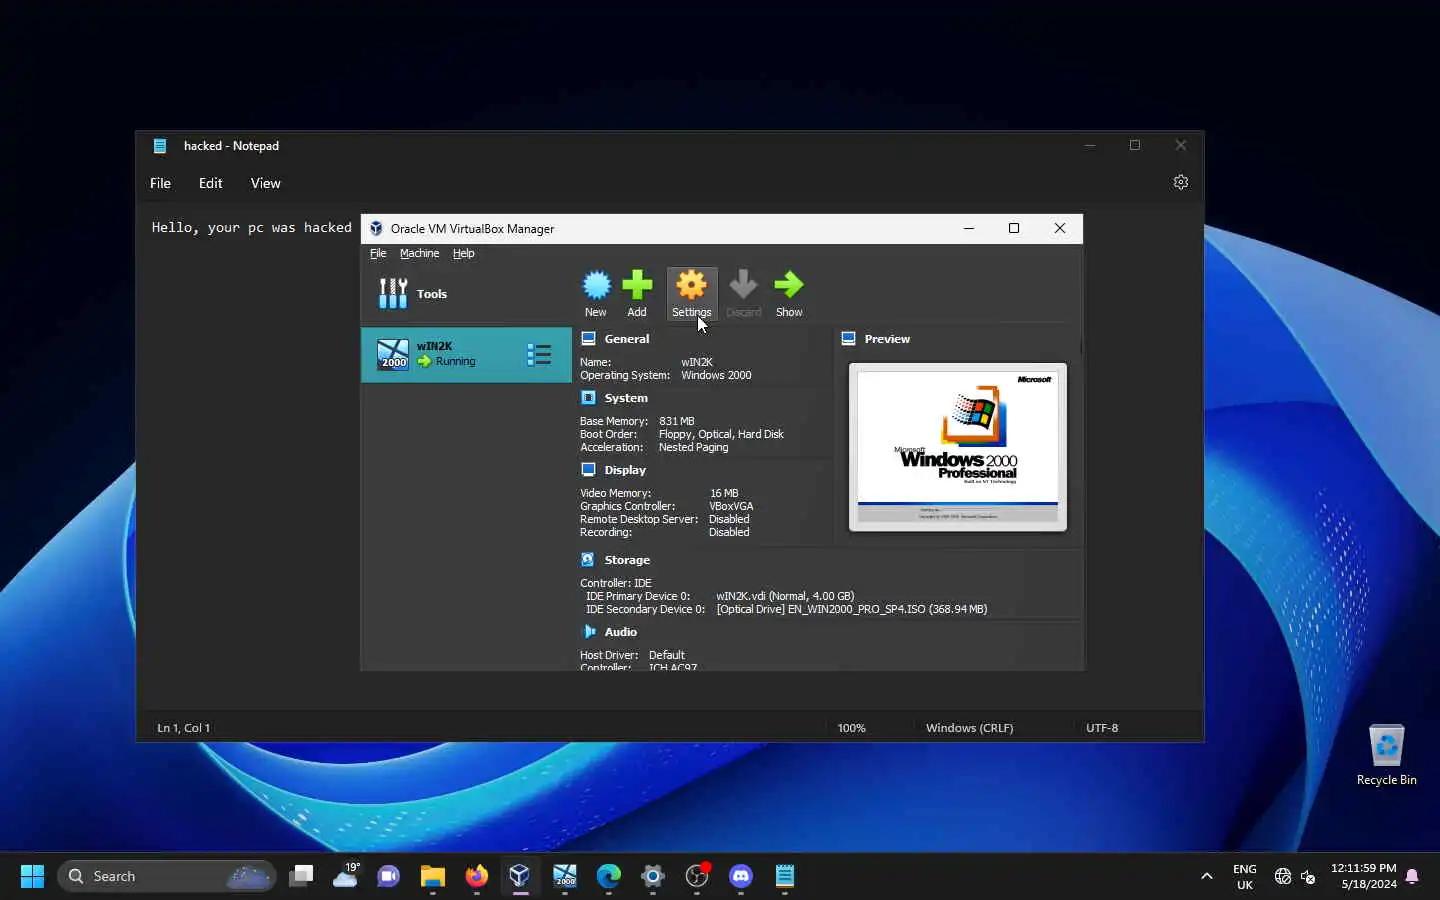
Task: Click the Boot Order Floppy, Optical, Hard Disk value
Action: (721, 434)
